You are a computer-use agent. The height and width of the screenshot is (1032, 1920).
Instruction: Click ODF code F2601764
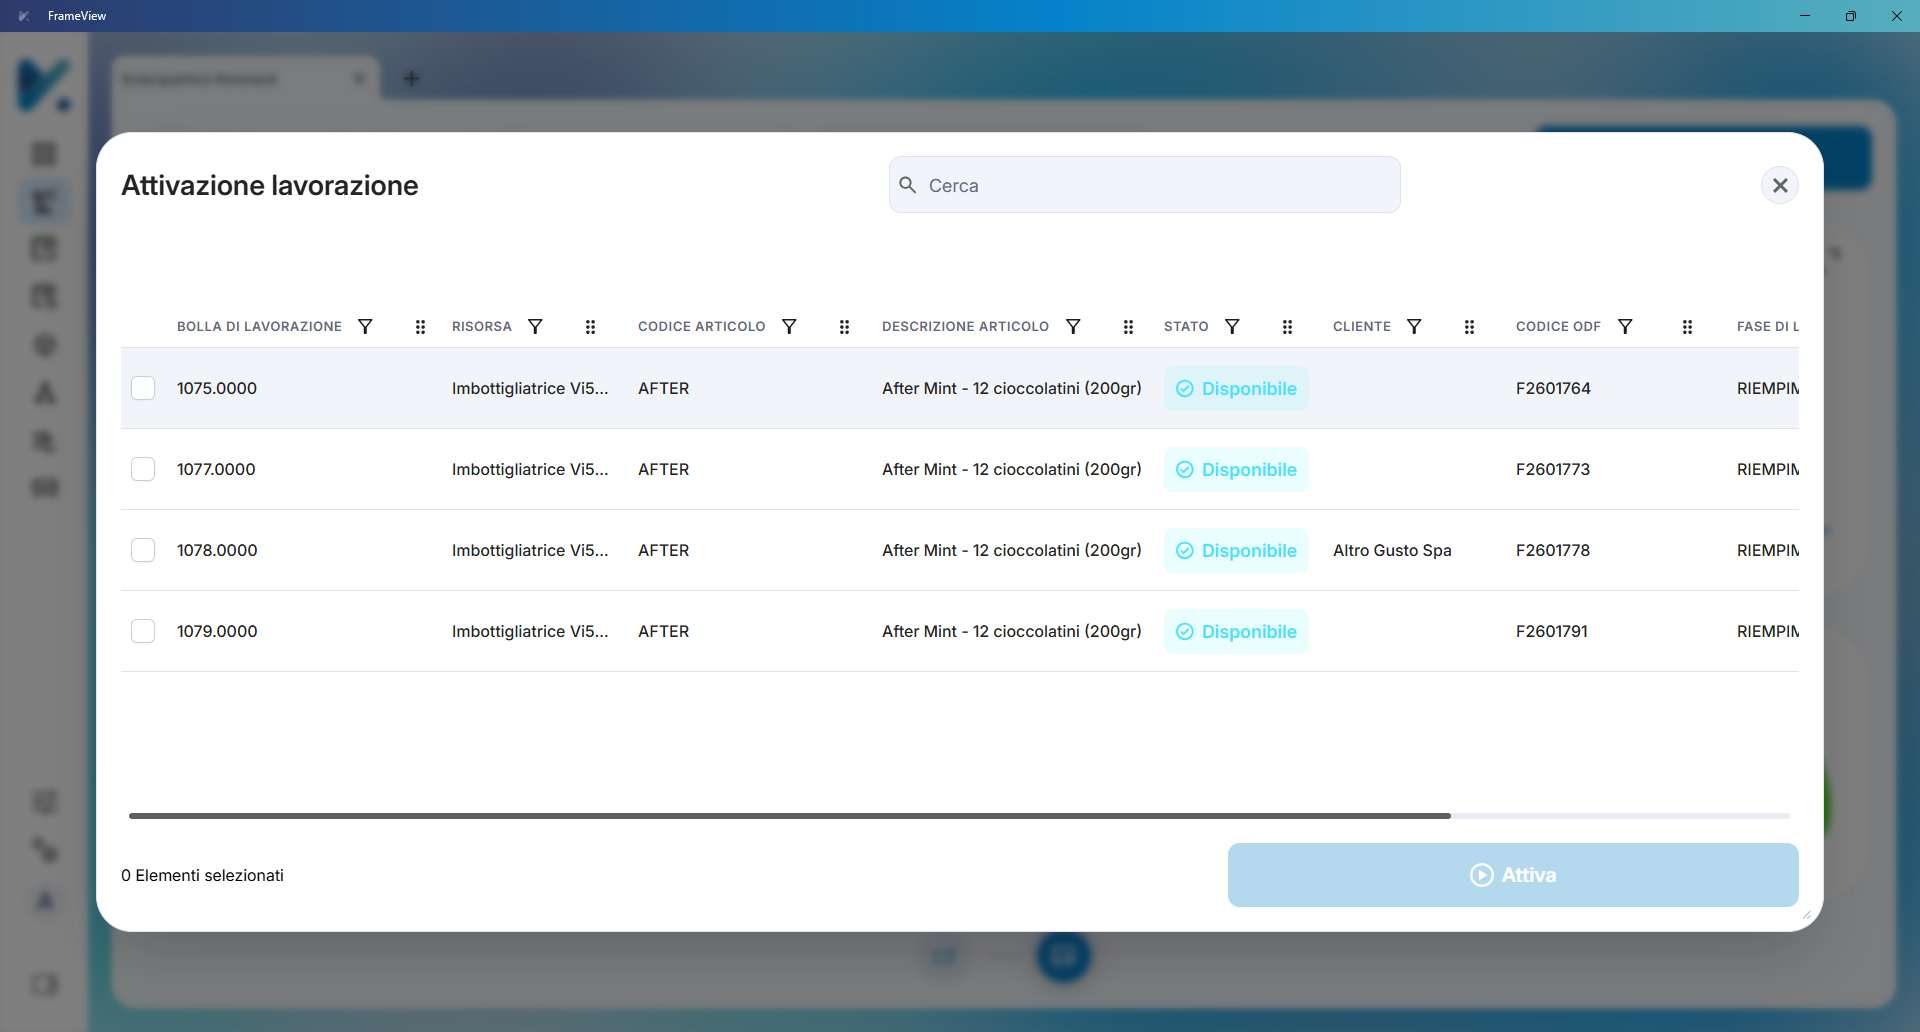pyautogui.click(x=1553, y=388)
